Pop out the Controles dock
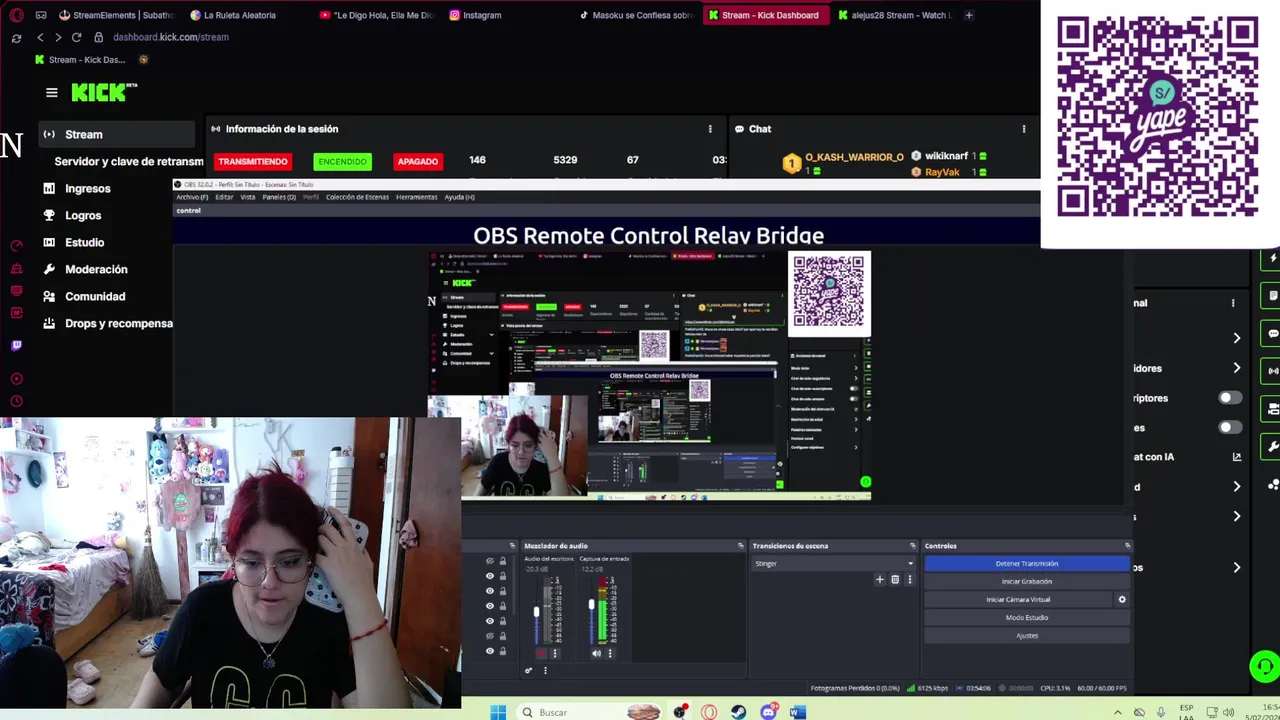Screen dimensions: 1280x720 point(1127,546)
